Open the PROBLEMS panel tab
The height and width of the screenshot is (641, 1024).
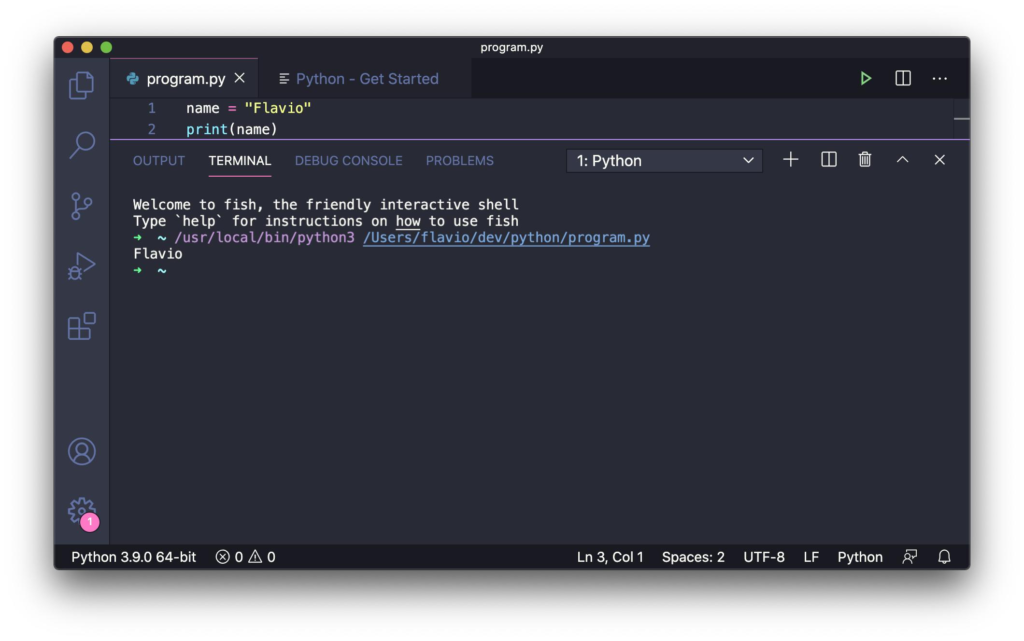(460, 161)
